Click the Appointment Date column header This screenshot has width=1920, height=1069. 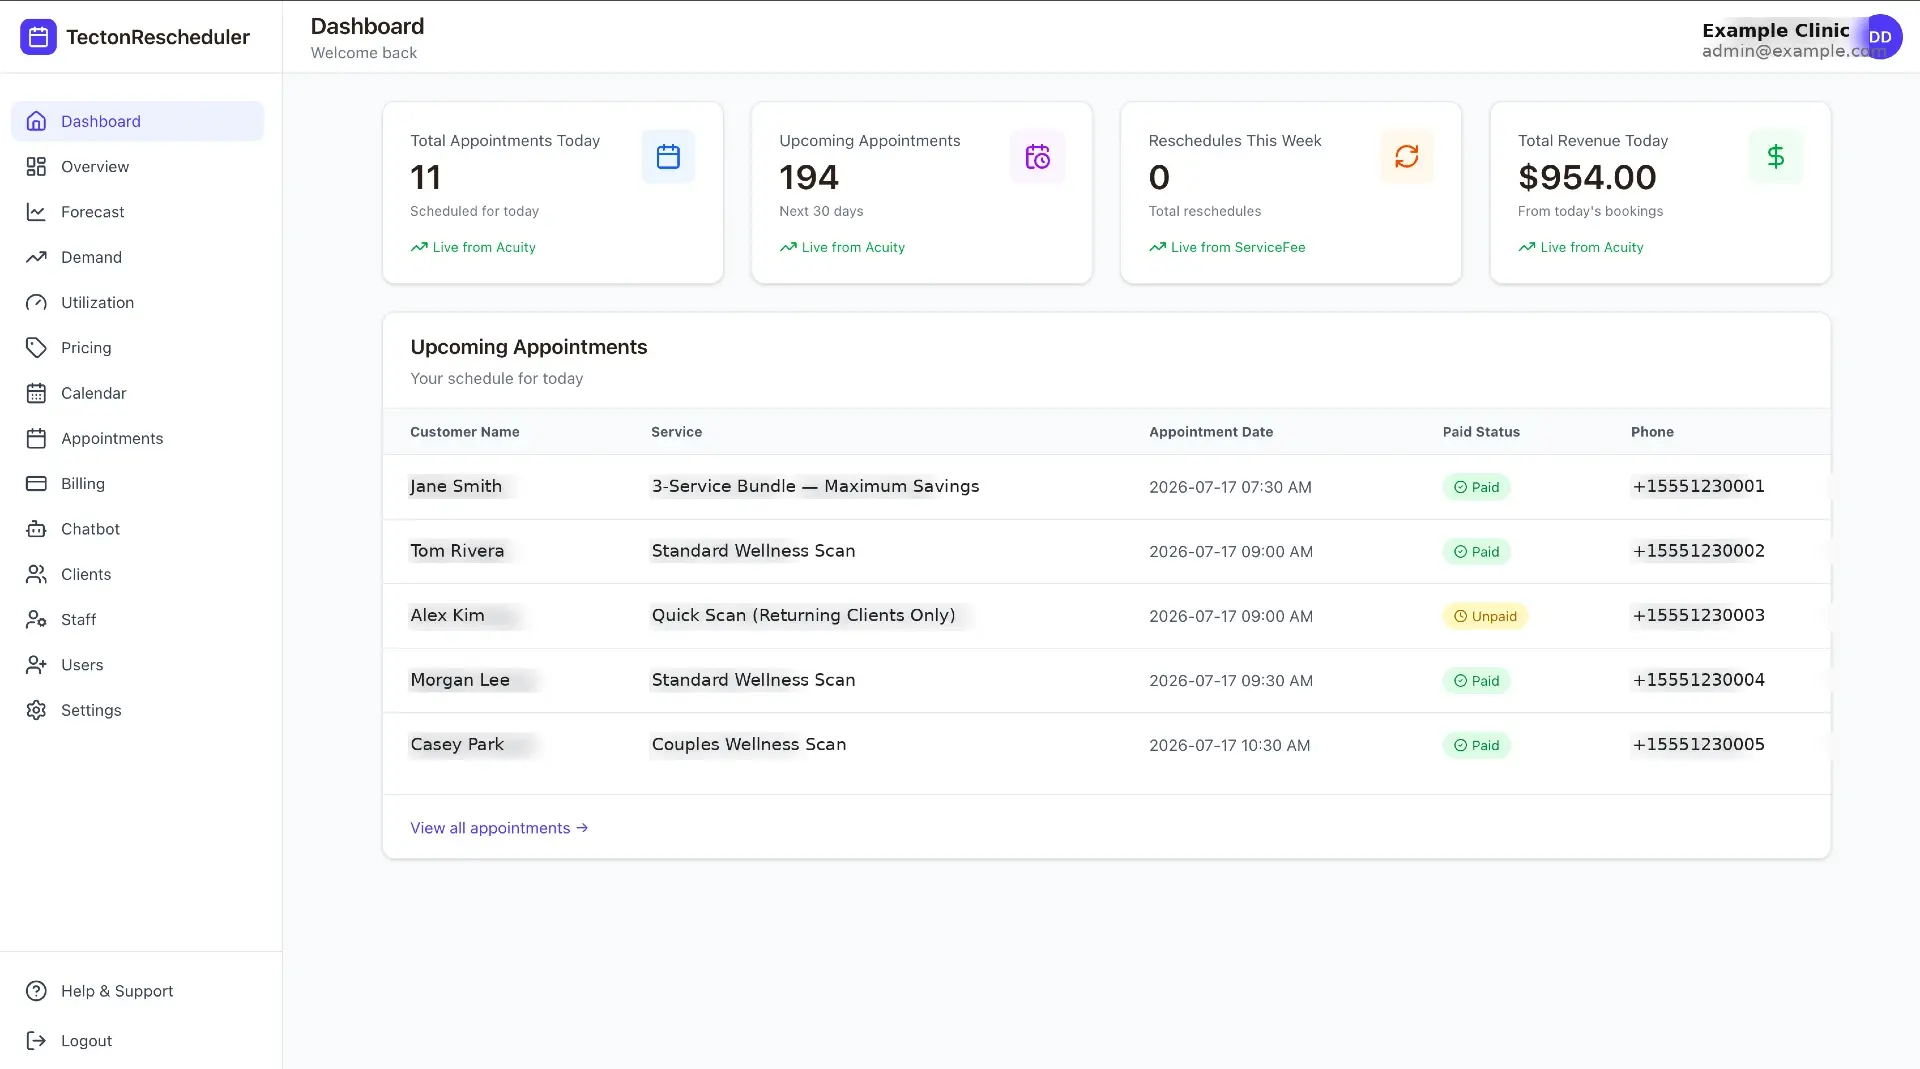pyautogui.click(x=1211, y=432)
